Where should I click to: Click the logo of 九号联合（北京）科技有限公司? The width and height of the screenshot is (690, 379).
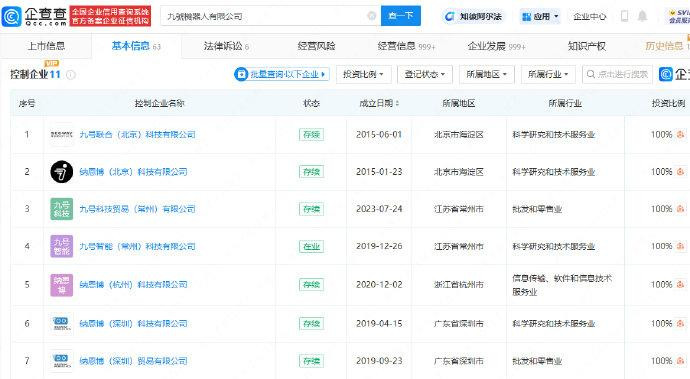[62, 134]
